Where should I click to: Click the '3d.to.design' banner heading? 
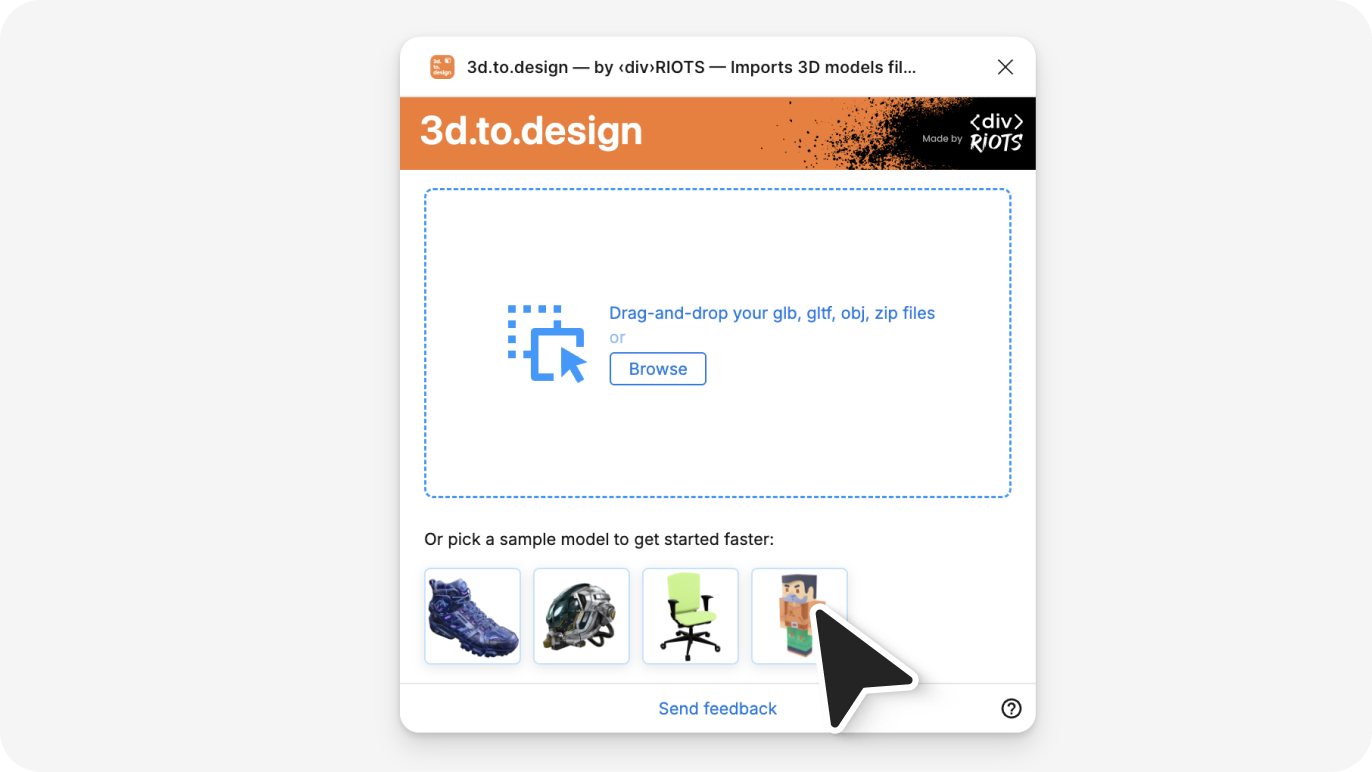pyautogui.click(x=531, y=132)
